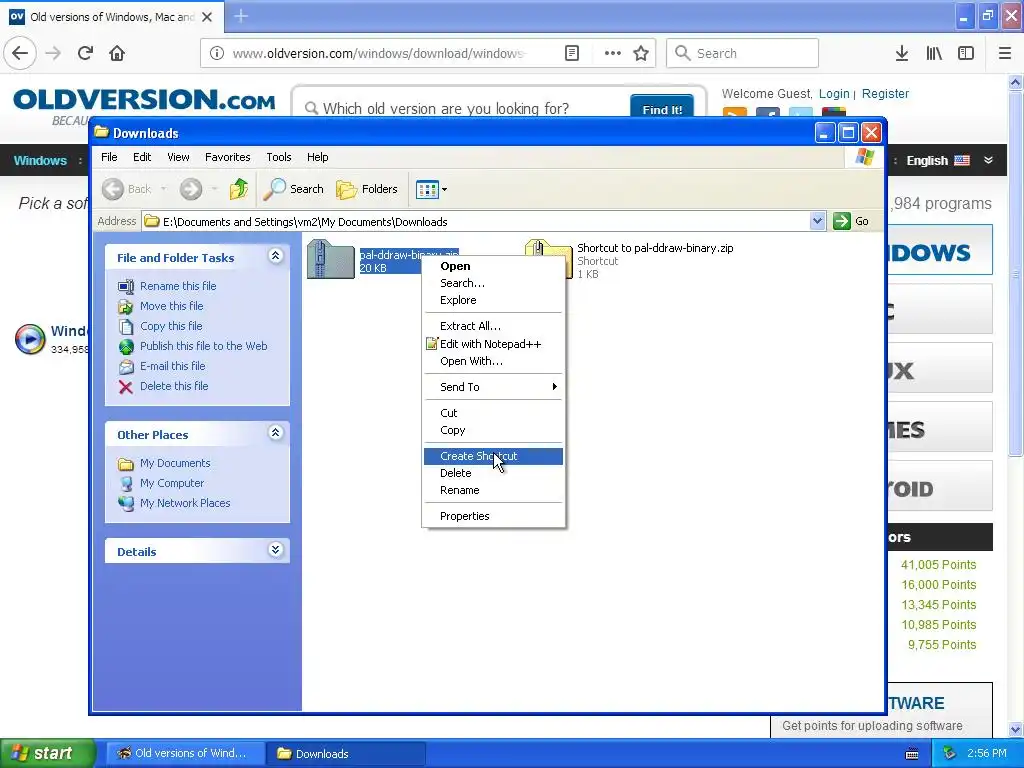
Task: Open the Help menu
Action: click(317, 157)
